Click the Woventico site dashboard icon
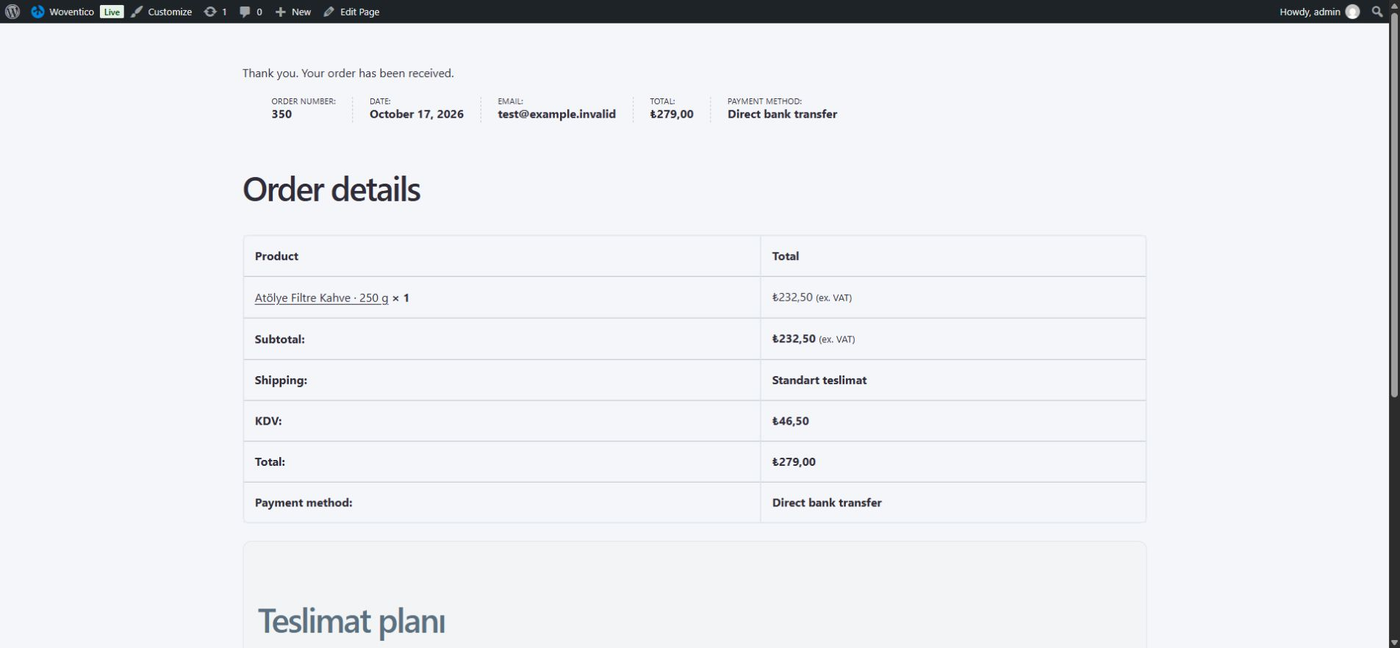This screenshot has width=1400, height=648. point(38,12)
